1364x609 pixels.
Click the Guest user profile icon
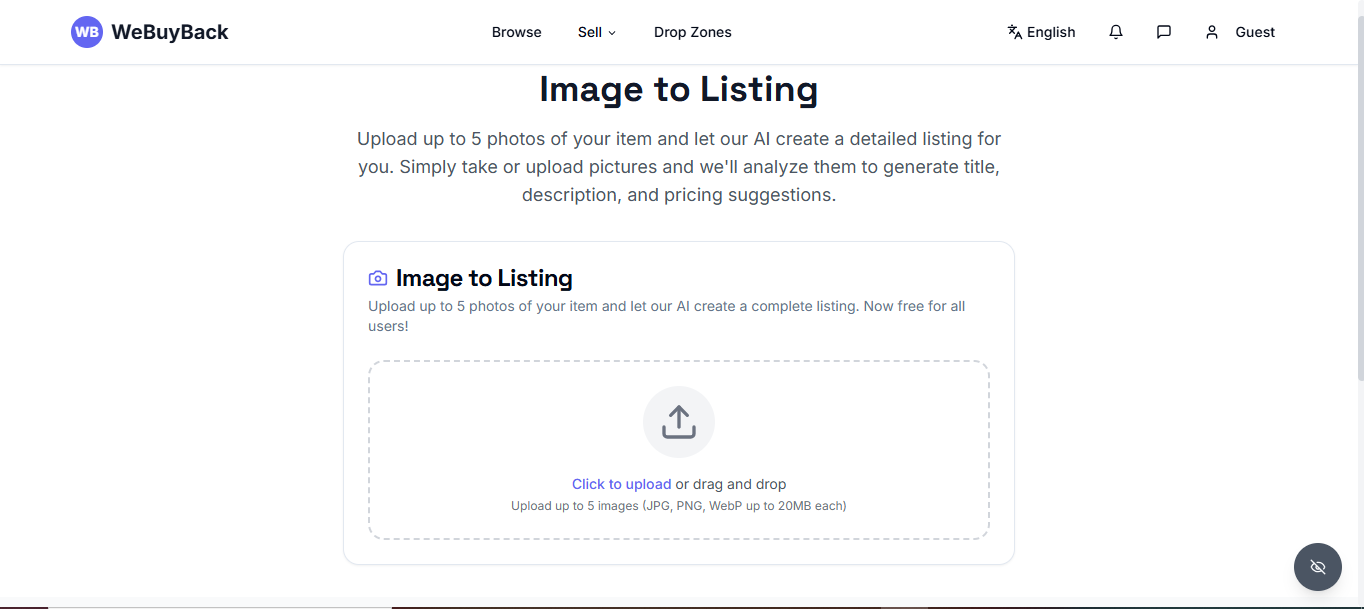(x=1212, y=32)
